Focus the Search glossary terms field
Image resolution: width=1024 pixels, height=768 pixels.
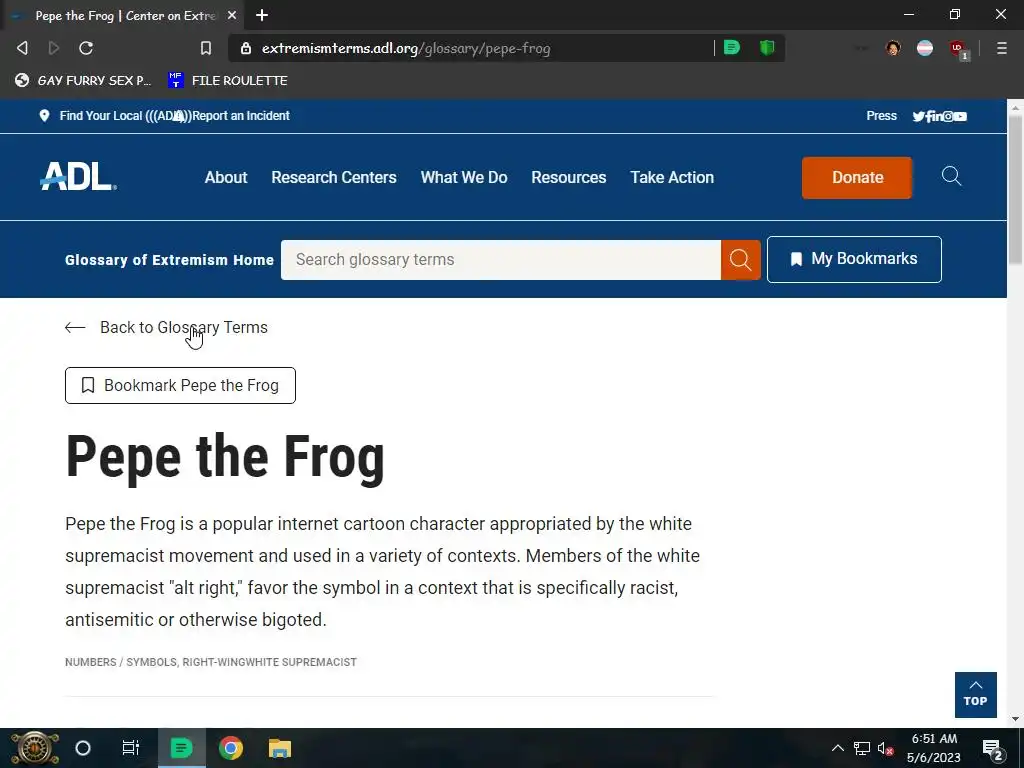[x=501, y=260]
